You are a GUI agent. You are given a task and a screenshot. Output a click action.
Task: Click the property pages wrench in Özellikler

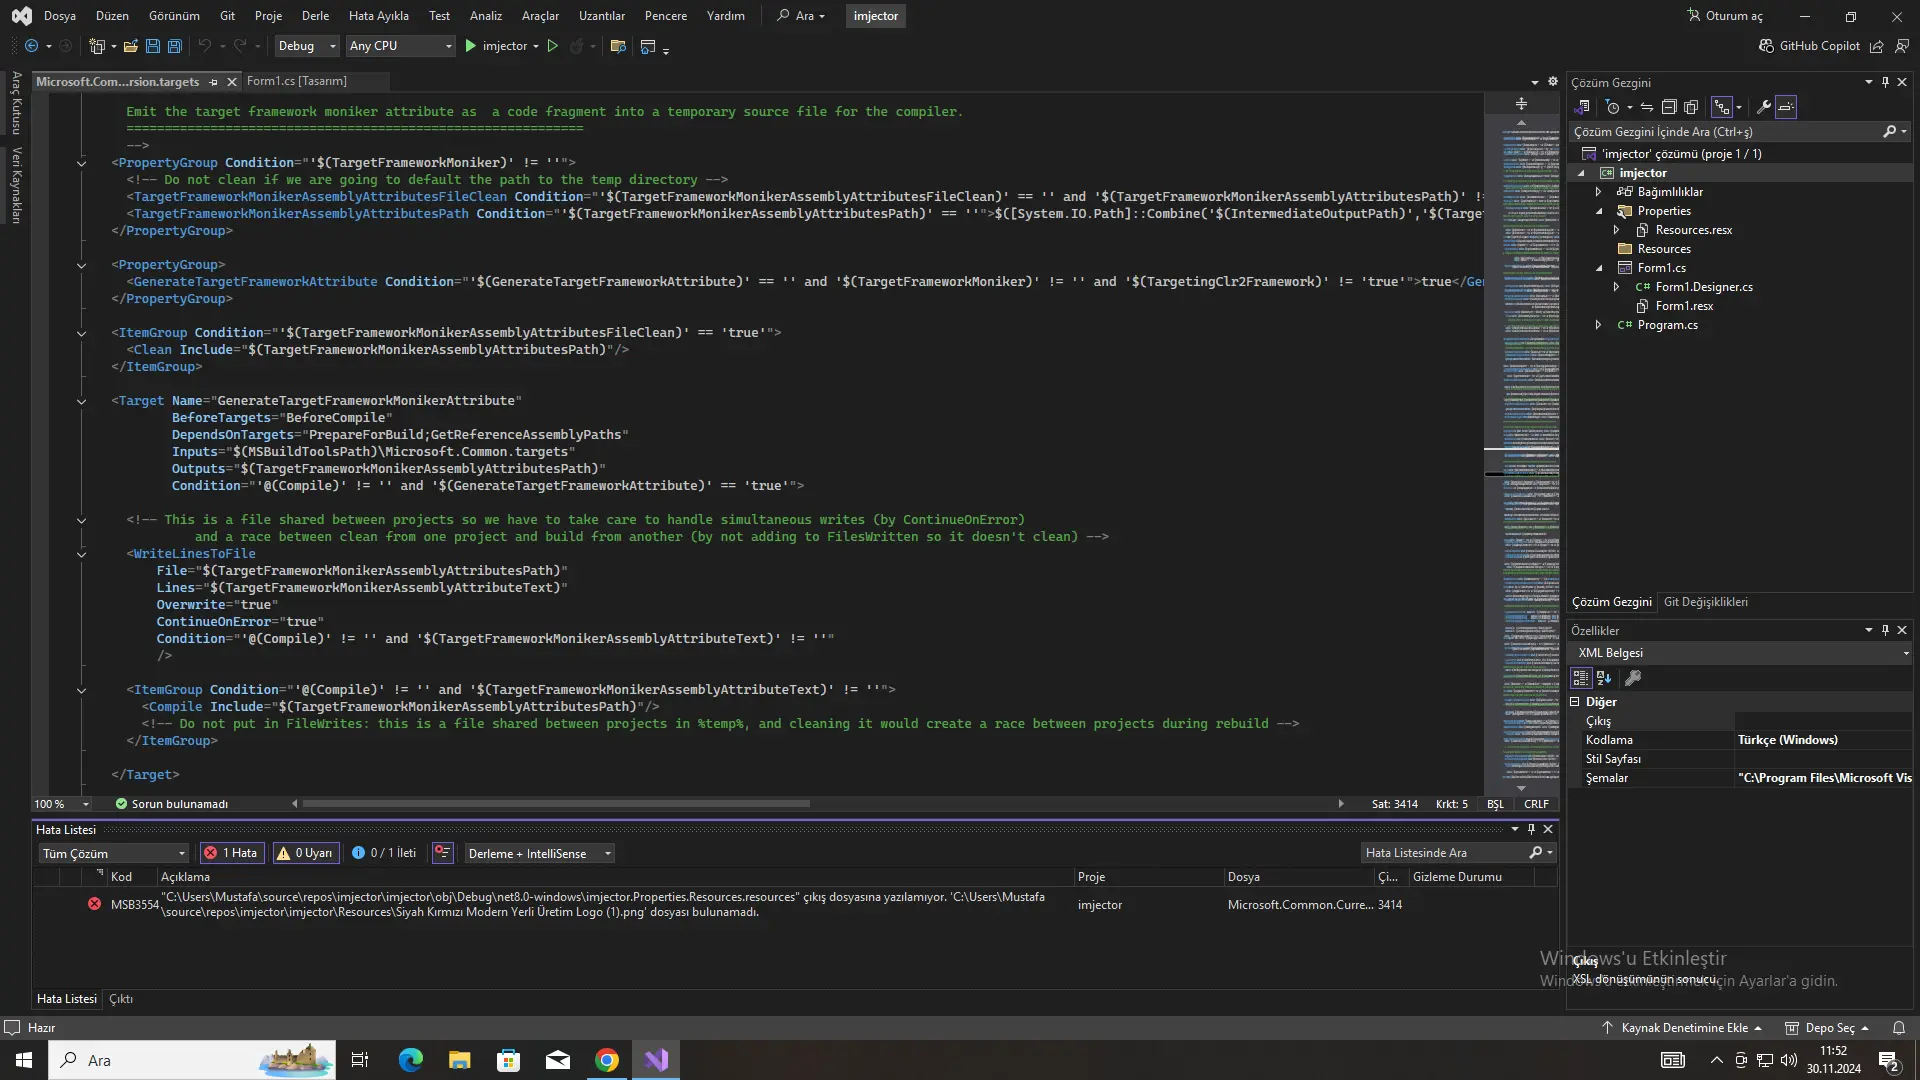click(x=1633, y=678)
